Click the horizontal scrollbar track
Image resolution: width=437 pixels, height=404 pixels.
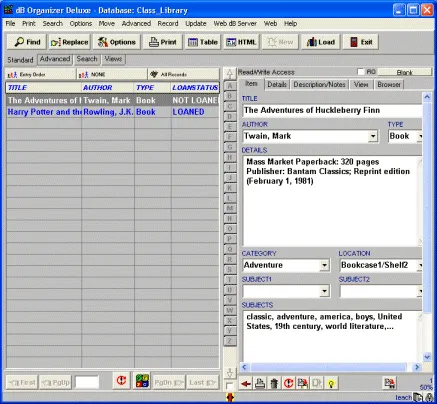pyautogui.click(x=328, y=367)
